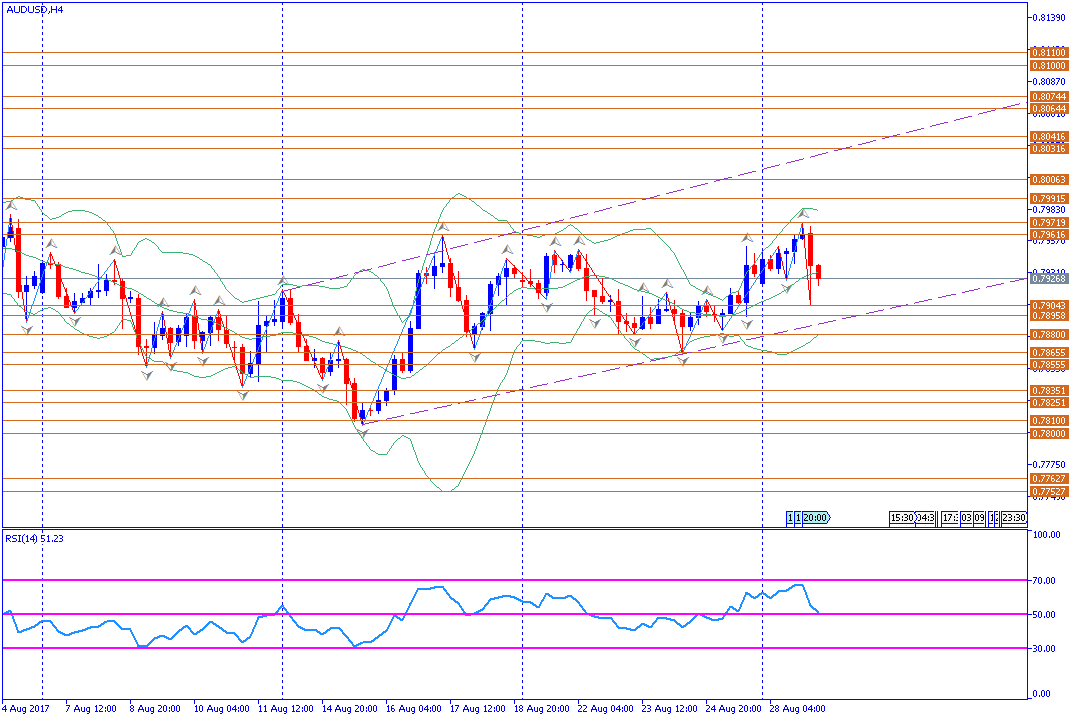Select the 0.77527 price level label
Viewport: 1080px width, 720px height.
pyautogui.click(x=1048, y=492)
